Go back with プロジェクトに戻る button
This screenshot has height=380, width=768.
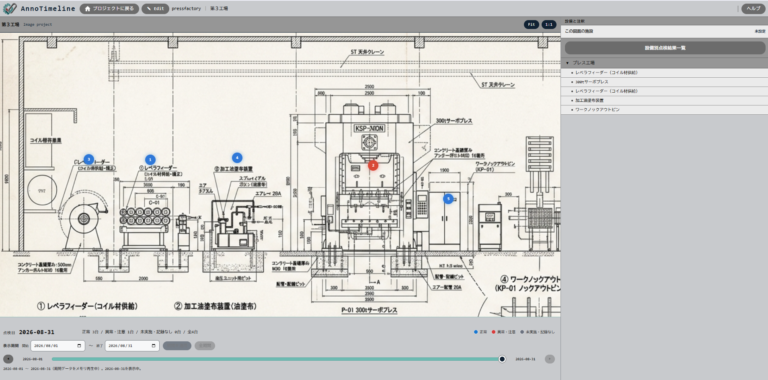[109, 9]
